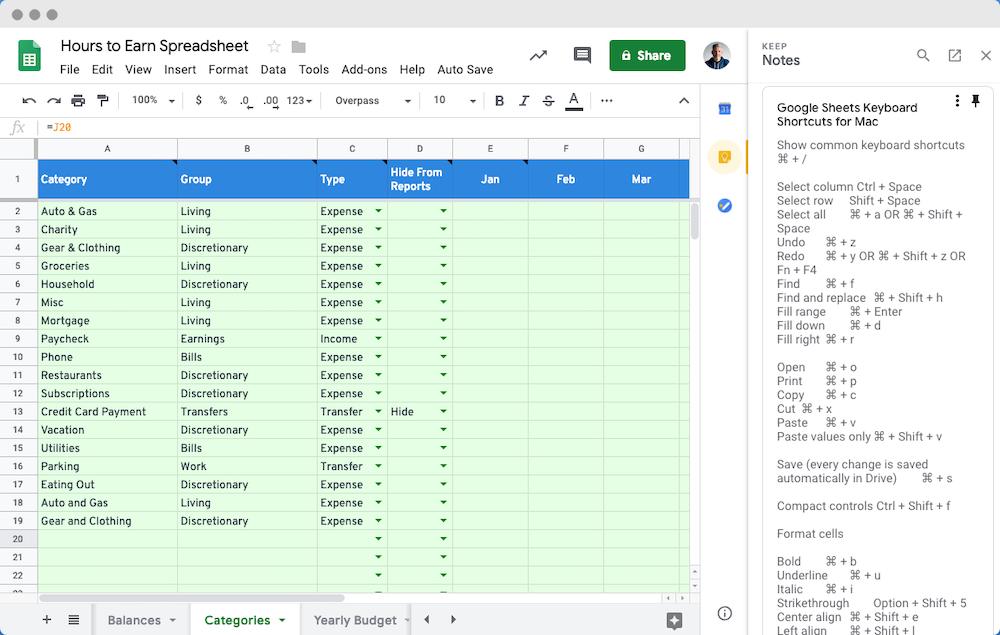Image resolution: width=1000 pixels, height=635 pixels.
Task: Open Keep icon in side panel
Action: tap(724, 157)
